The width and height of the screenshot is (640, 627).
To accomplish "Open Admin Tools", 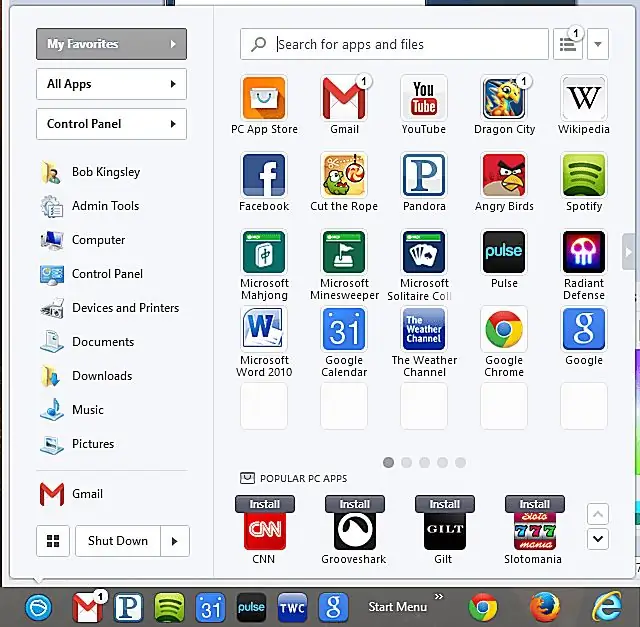I will [90, 206].
